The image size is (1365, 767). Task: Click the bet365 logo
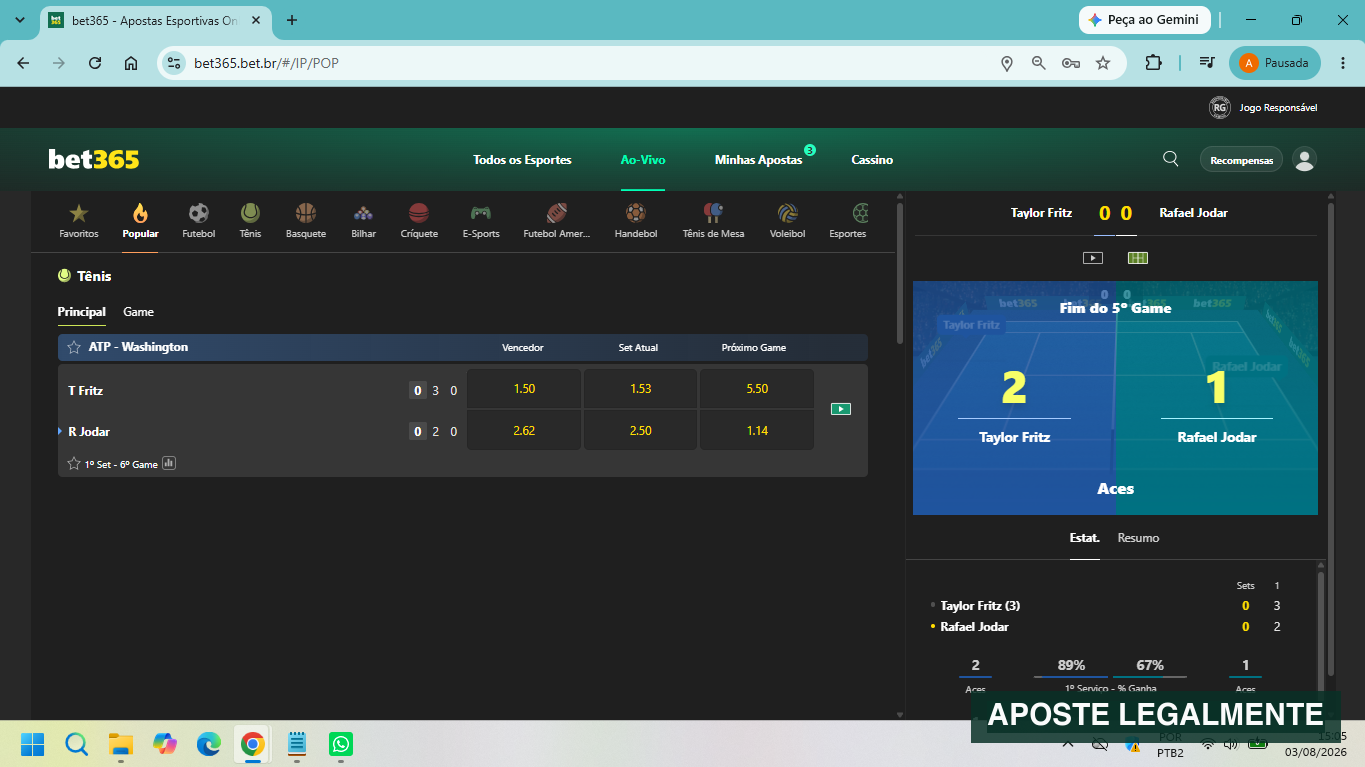point(94,159)
